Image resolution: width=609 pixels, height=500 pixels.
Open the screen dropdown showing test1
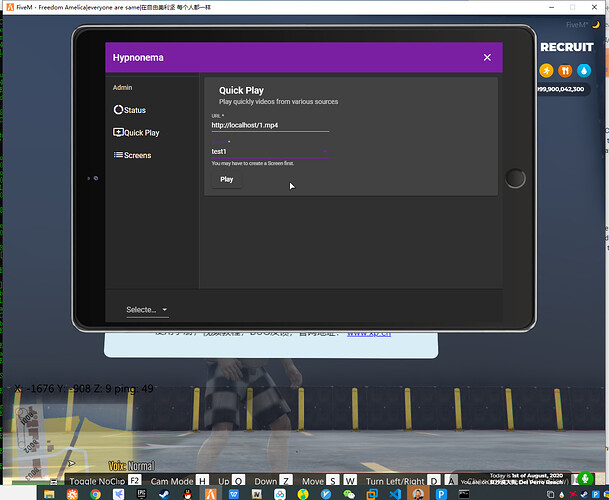click(270, 151)
